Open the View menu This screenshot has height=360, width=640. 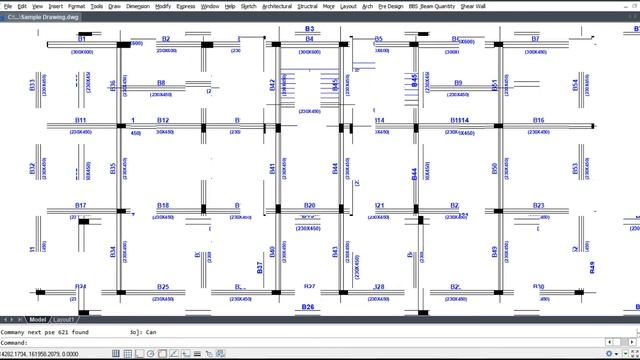(x=37, y=6)
